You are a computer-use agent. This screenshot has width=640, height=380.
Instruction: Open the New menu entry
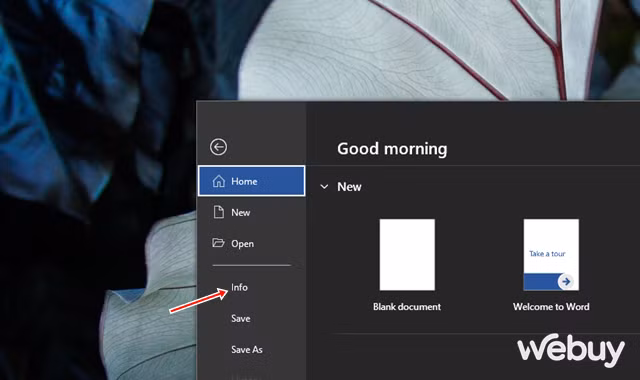pyautogui.click(x=251, y=212)
